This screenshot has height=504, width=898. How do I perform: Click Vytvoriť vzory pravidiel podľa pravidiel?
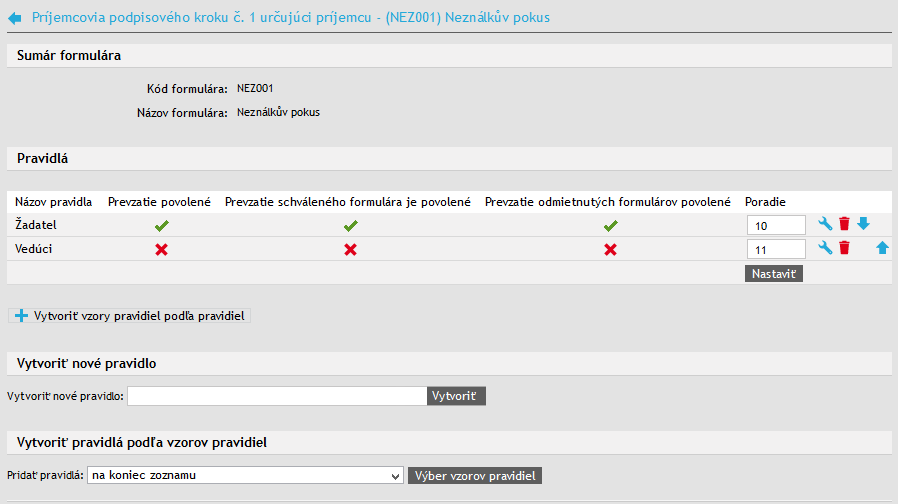[131, 316]
